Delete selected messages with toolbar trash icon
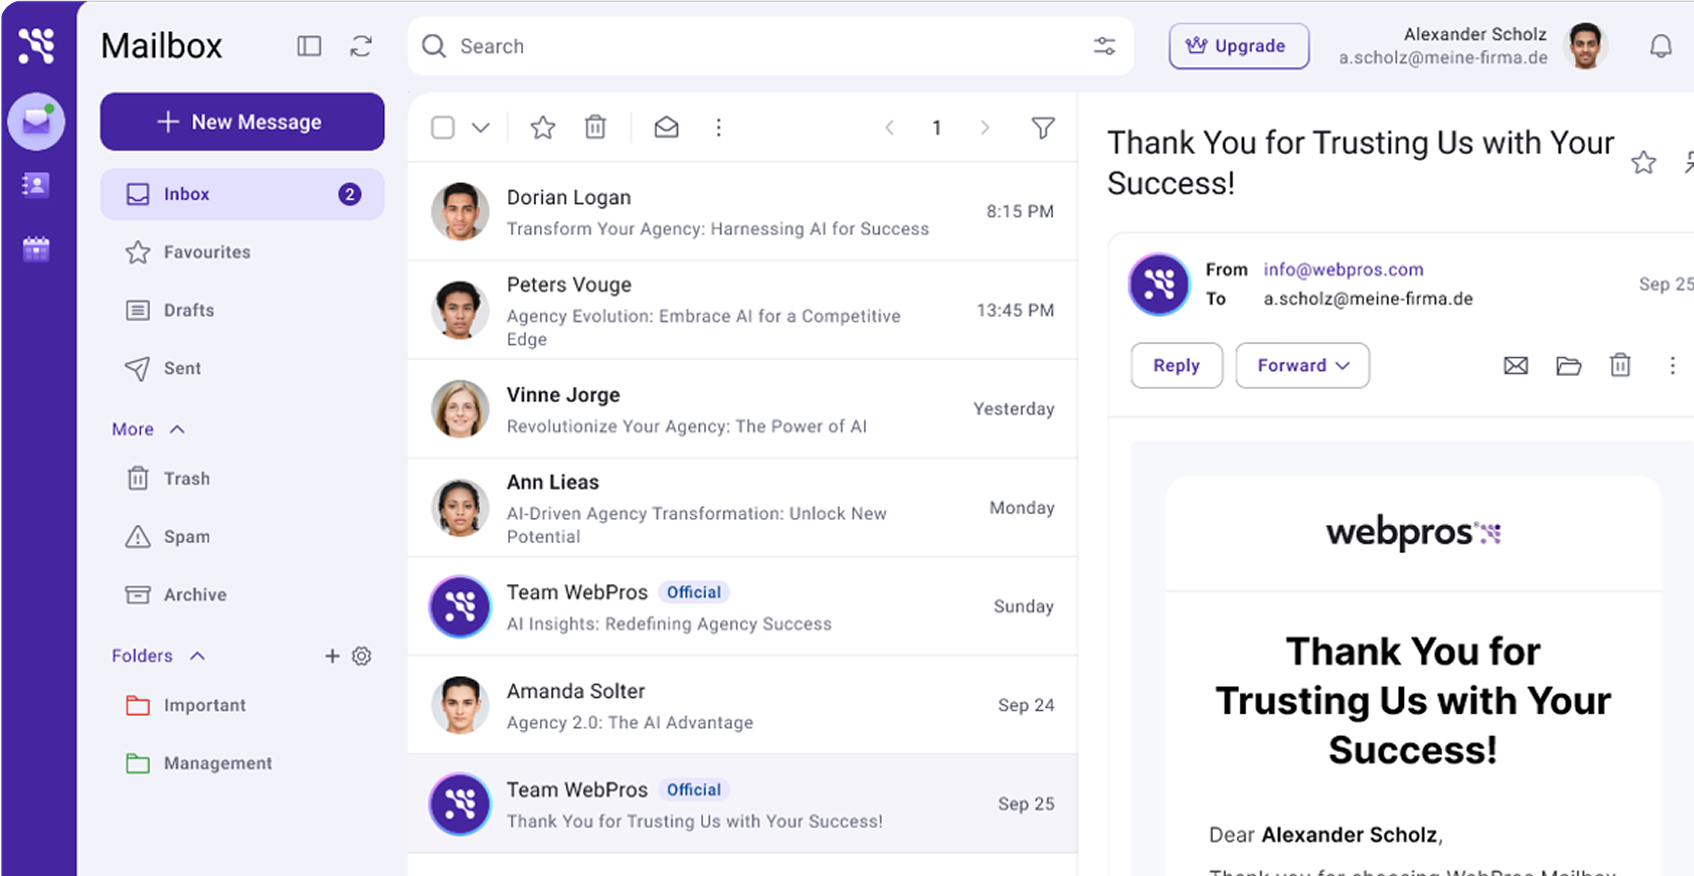Viewport: 1694px width, 876px height. click(595, 127)
